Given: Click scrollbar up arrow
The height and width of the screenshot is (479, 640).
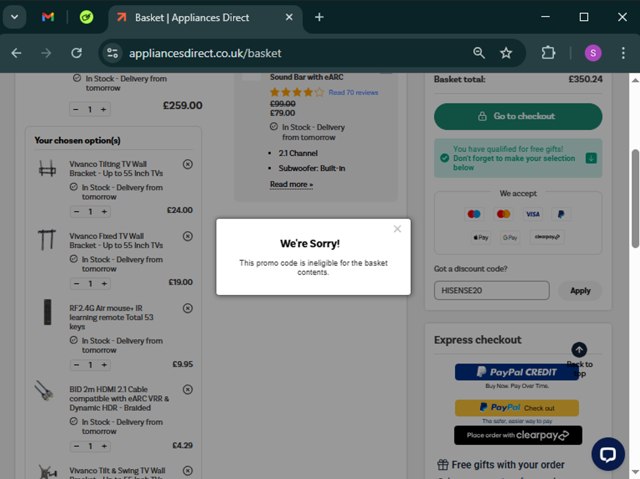Looking at the screenshot, I should coord(635,80).
